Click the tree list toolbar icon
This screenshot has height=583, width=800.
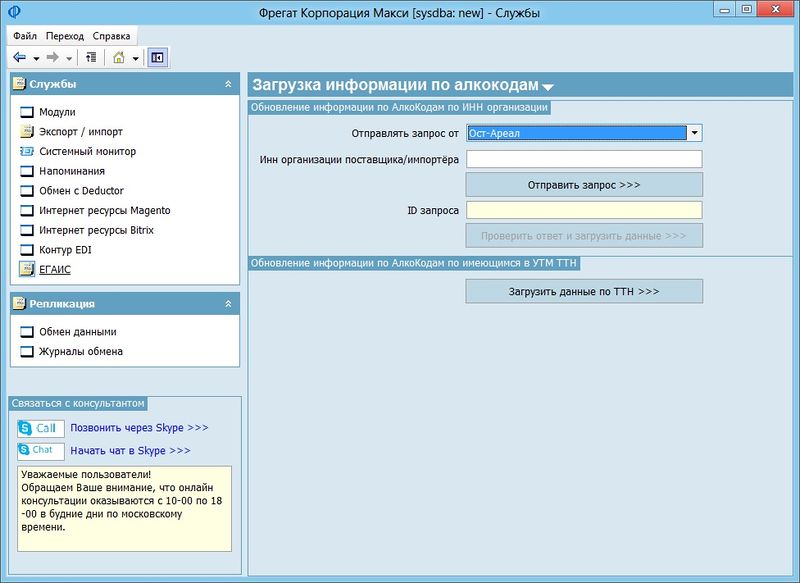[x=91, y=58]
